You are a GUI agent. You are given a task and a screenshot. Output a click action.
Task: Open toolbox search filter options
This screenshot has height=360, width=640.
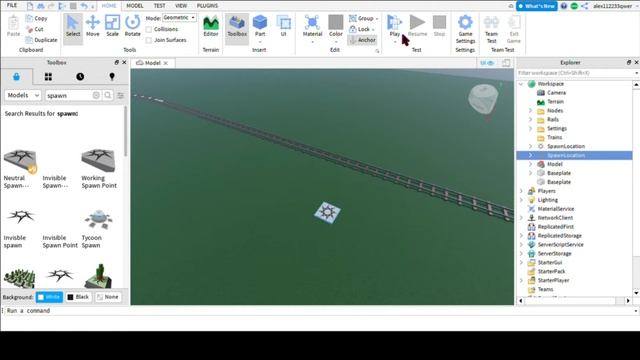pos(120,96)
